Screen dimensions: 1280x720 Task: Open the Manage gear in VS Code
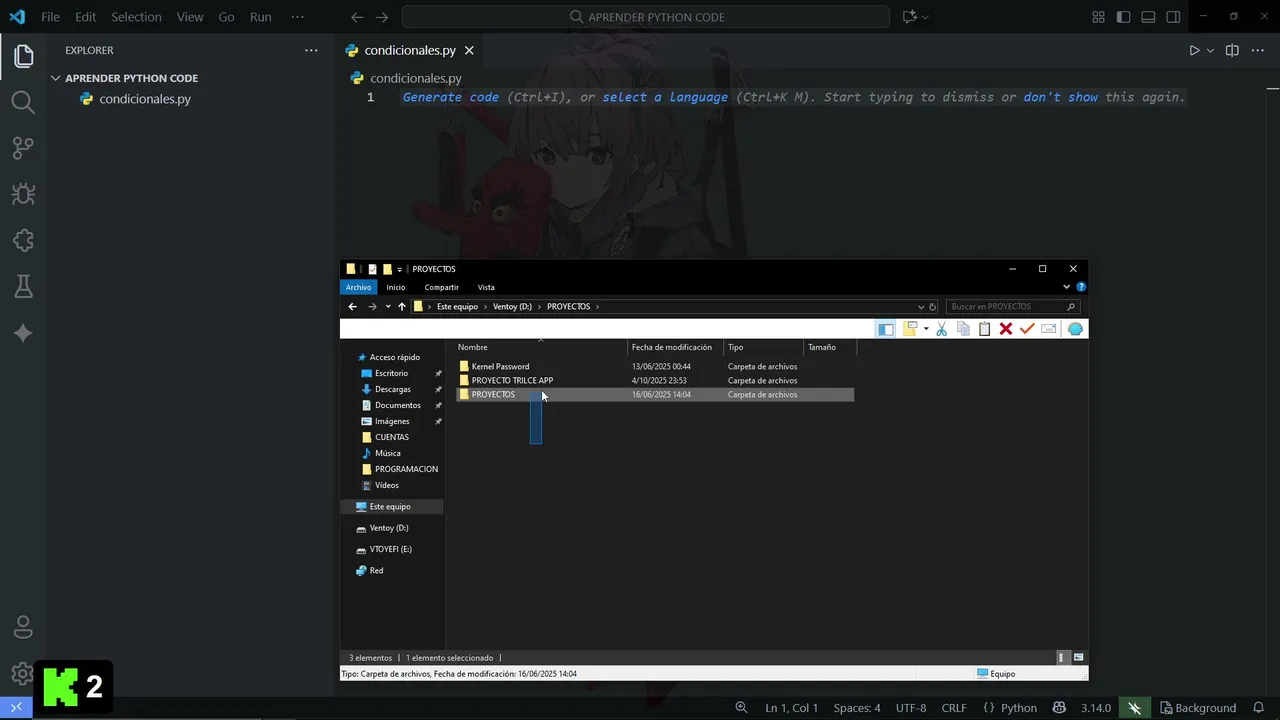(x=23, y=673)
